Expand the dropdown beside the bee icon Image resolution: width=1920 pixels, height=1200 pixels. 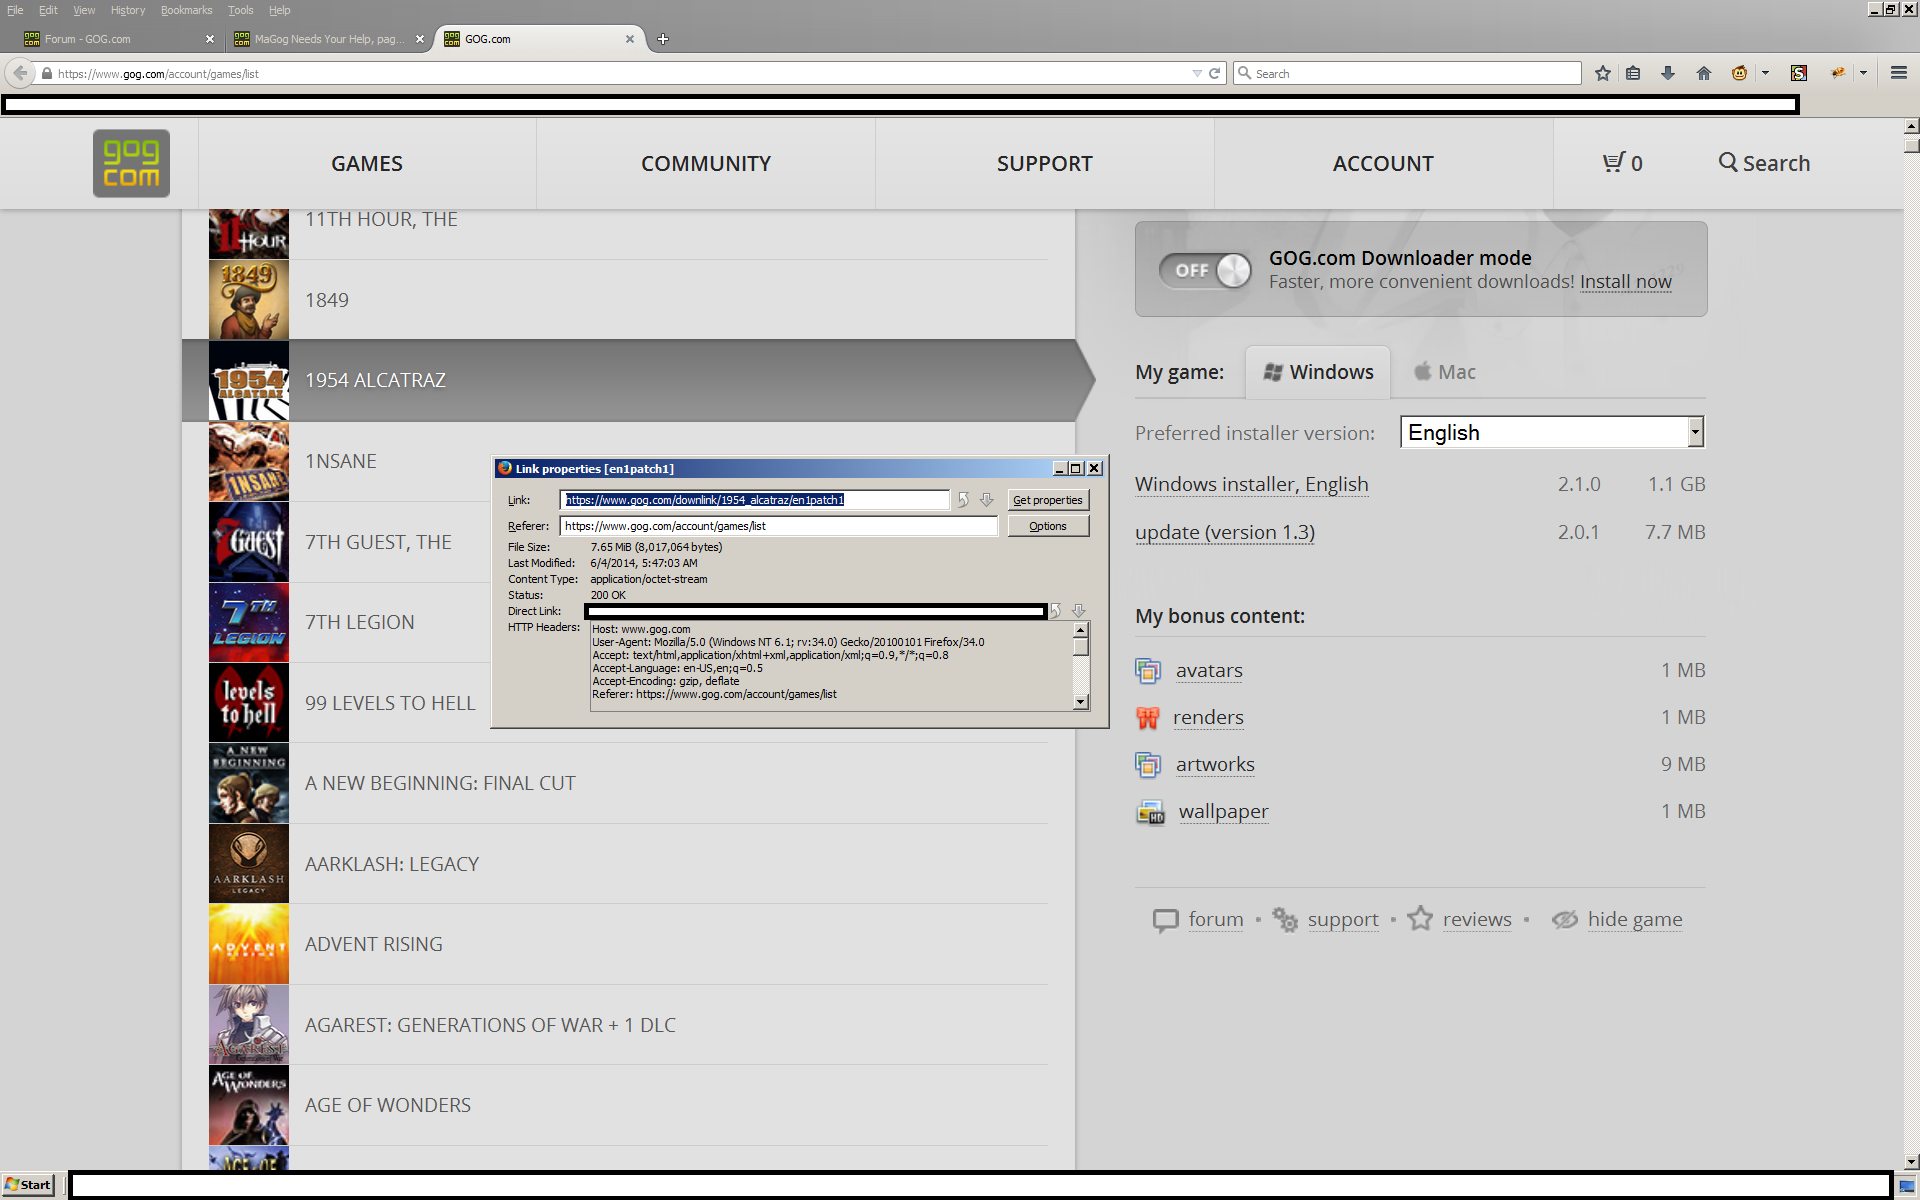coord(1863,73)
